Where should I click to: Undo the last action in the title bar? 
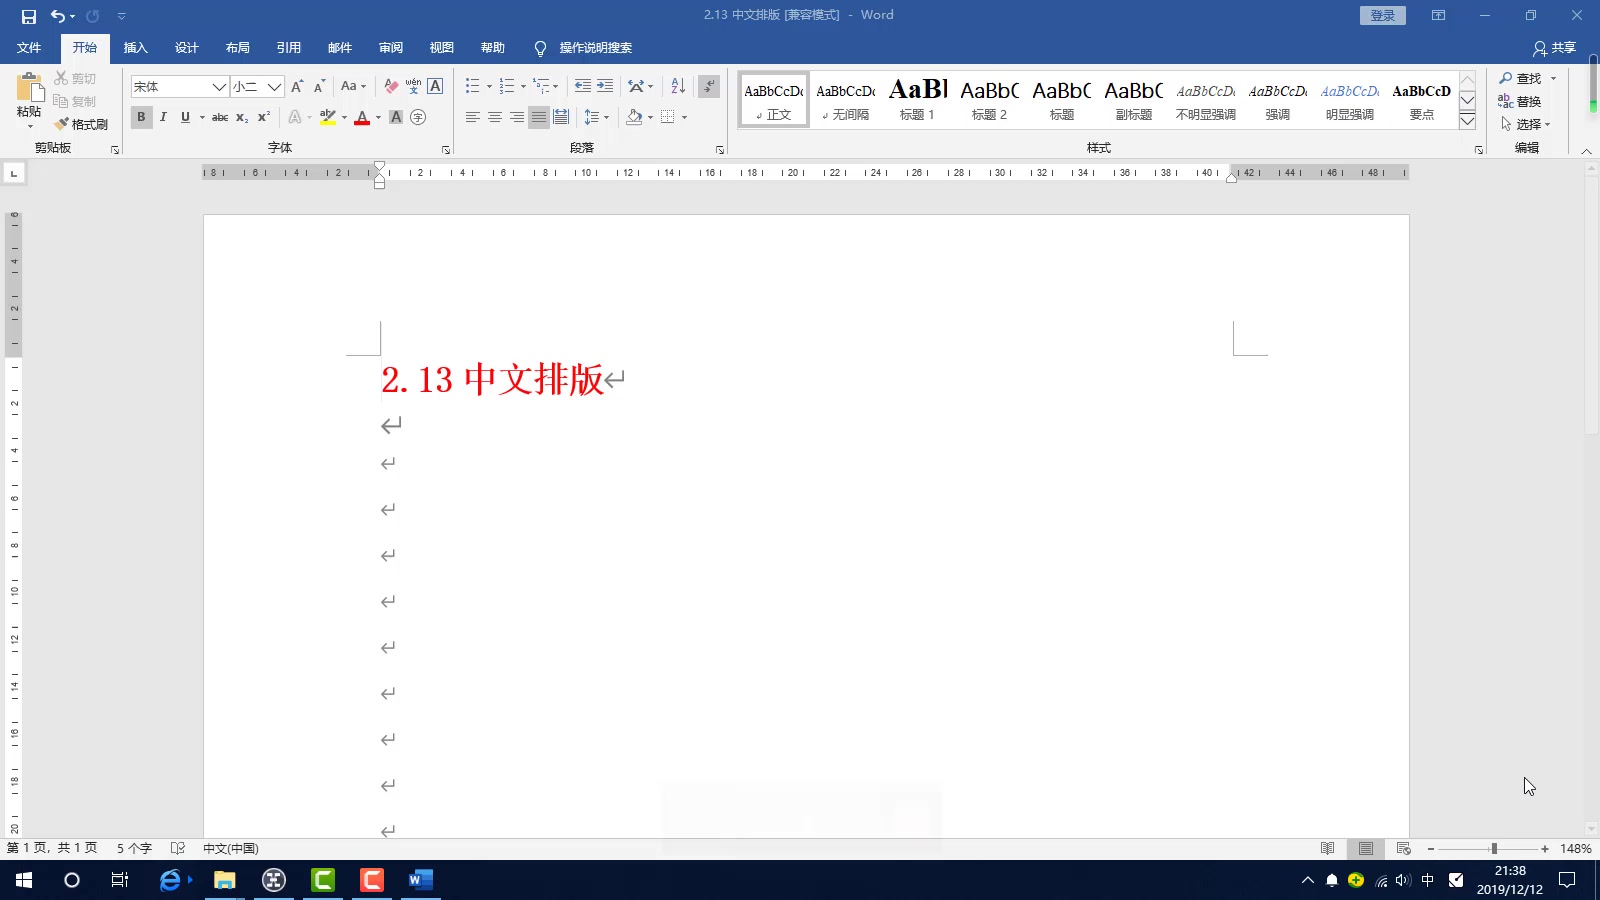click(x=58, y=16)
